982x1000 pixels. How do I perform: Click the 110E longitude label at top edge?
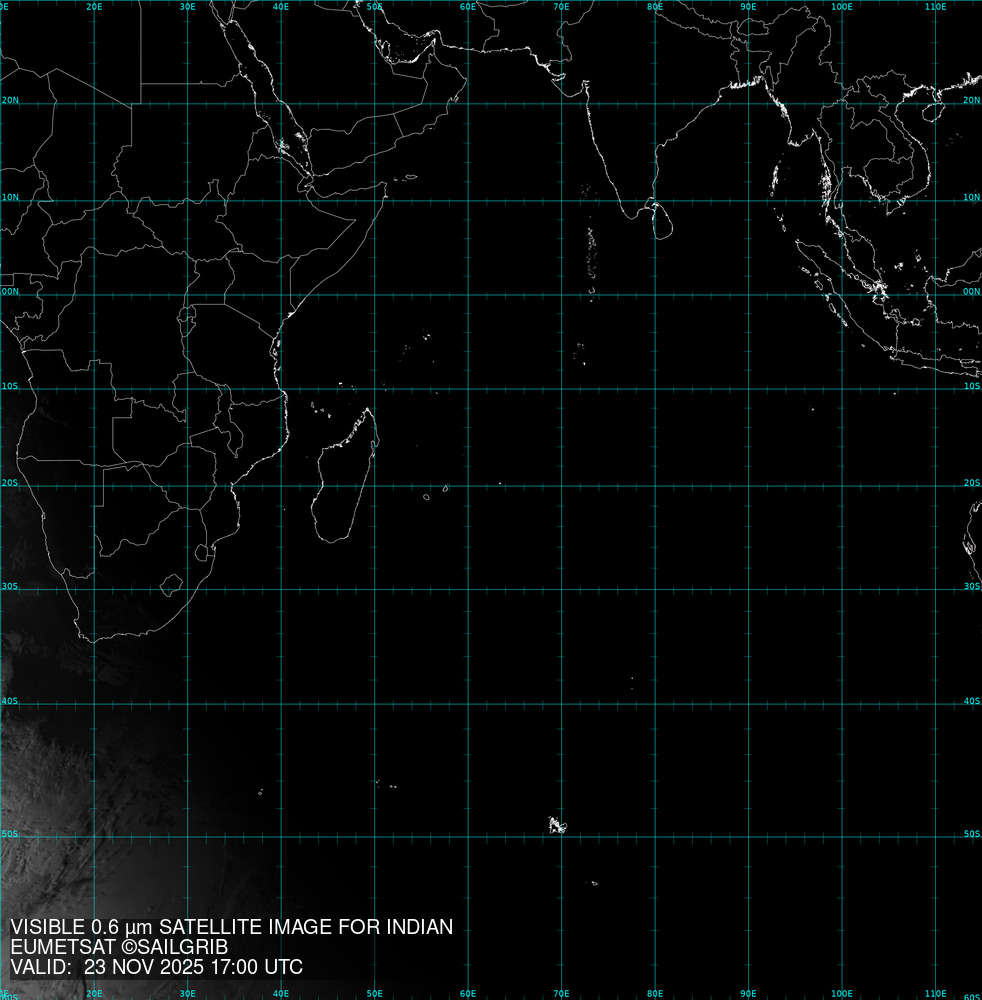click(935, 7)
